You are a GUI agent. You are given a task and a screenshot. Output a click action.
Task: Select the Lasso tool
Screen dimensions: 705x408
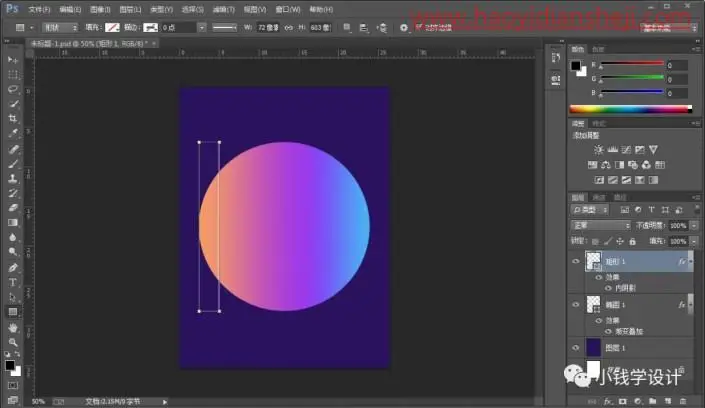coord(13,90)
